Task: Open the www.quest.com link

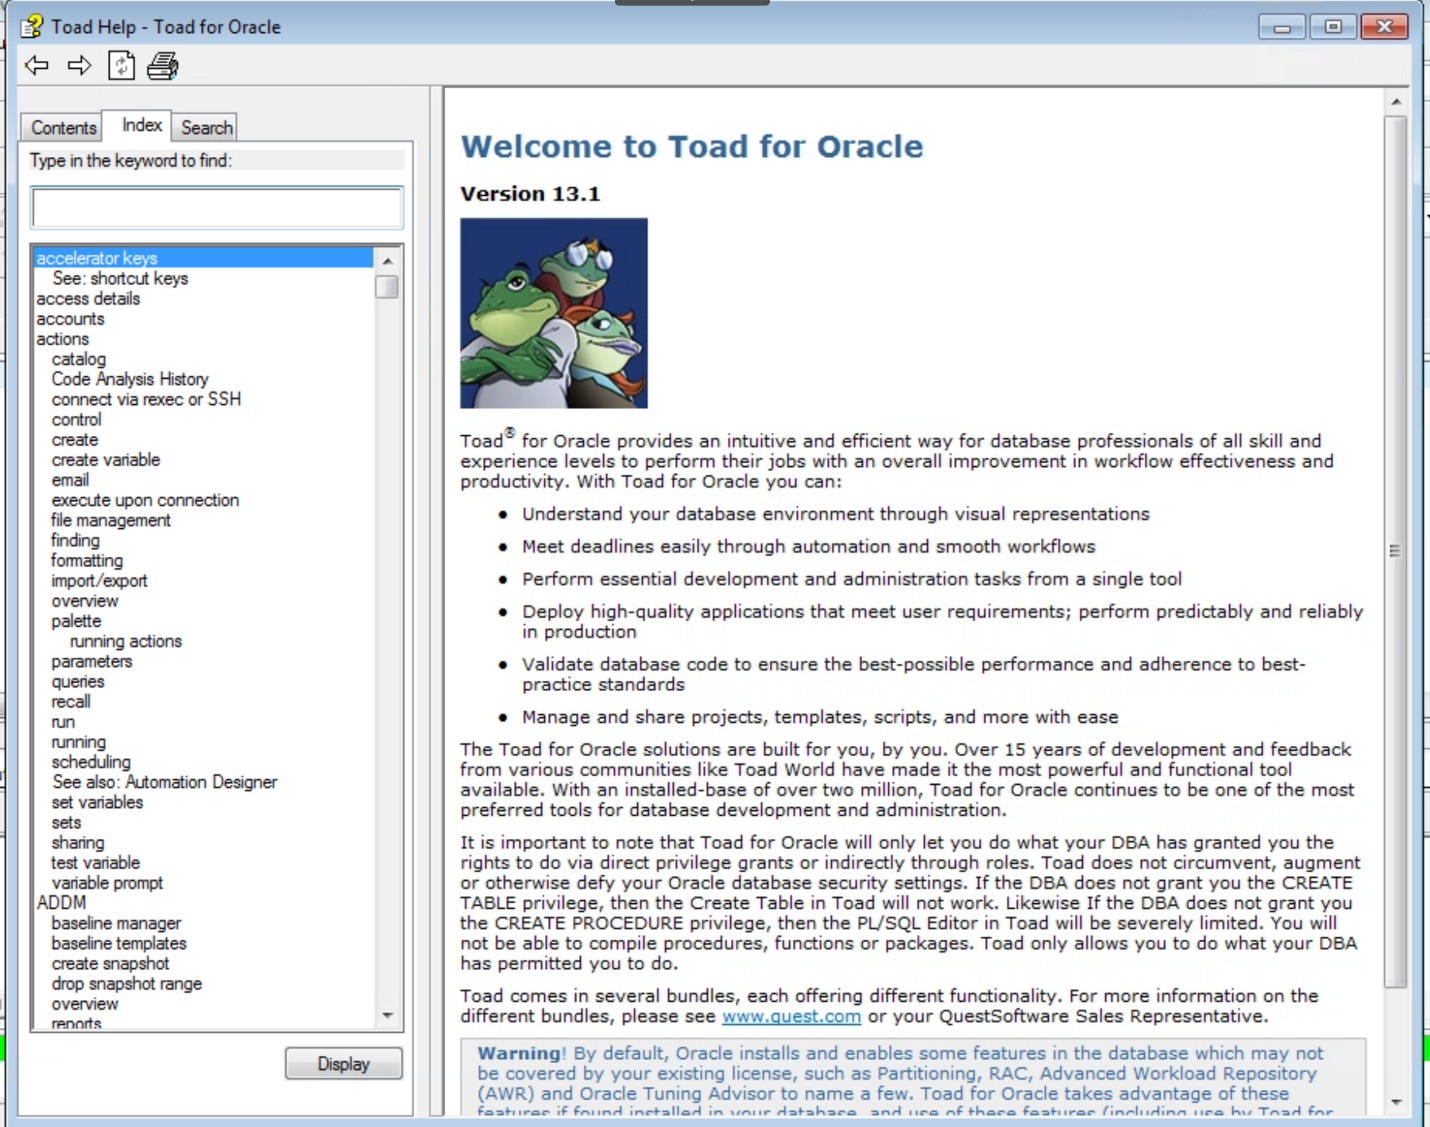Action: click(x=791, y=1016)
